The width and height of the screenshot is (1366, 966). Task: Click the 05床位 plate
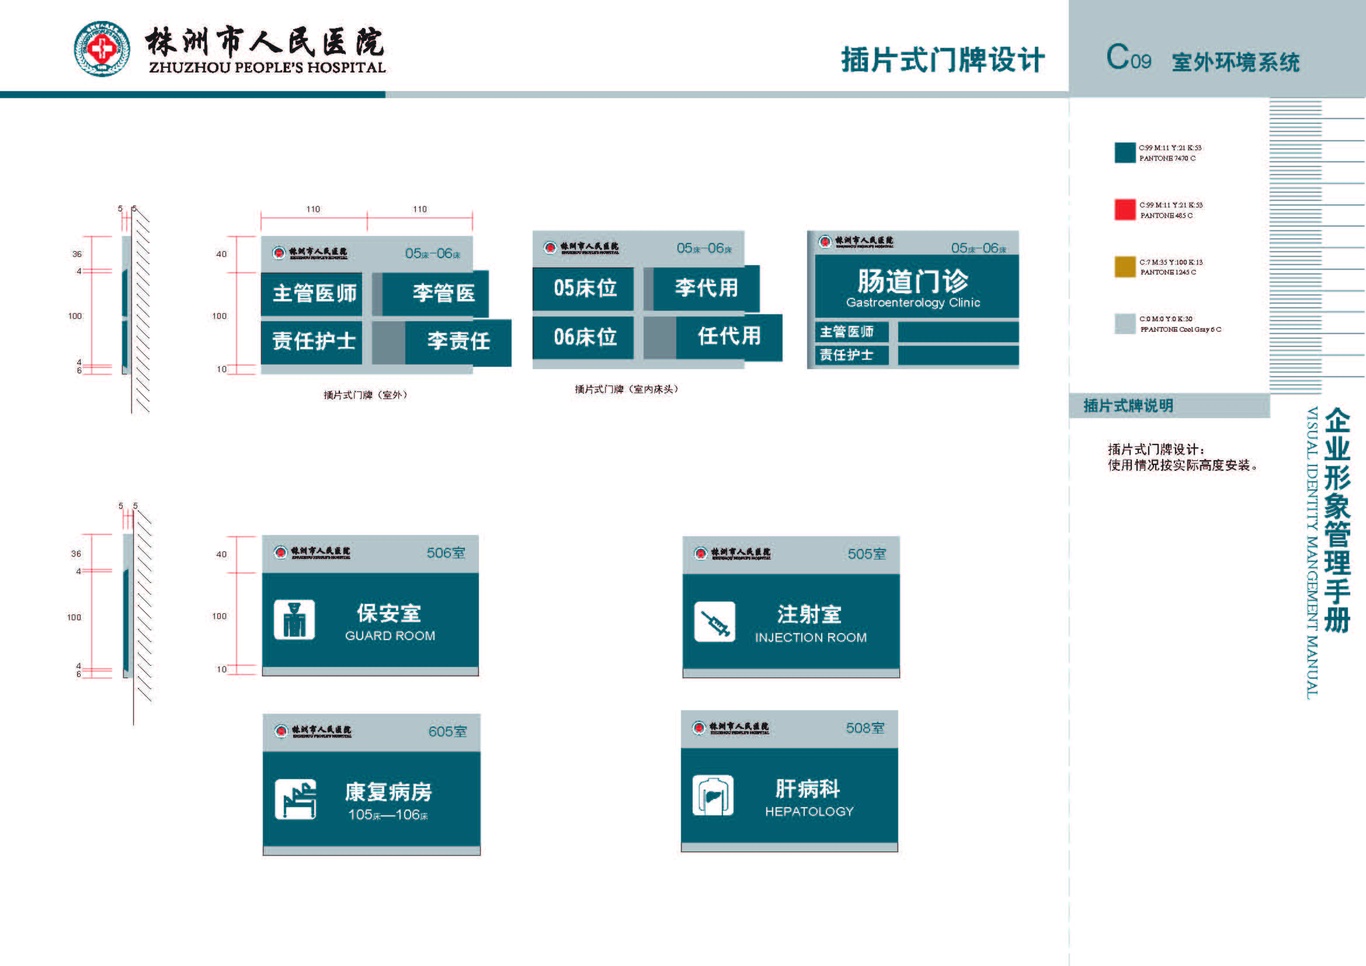click(x=584, y=289)
